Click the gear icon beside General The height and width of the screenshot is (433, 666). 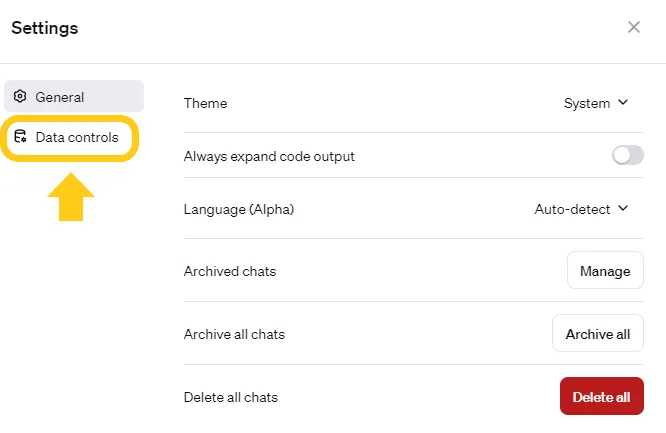coord(20,97)
